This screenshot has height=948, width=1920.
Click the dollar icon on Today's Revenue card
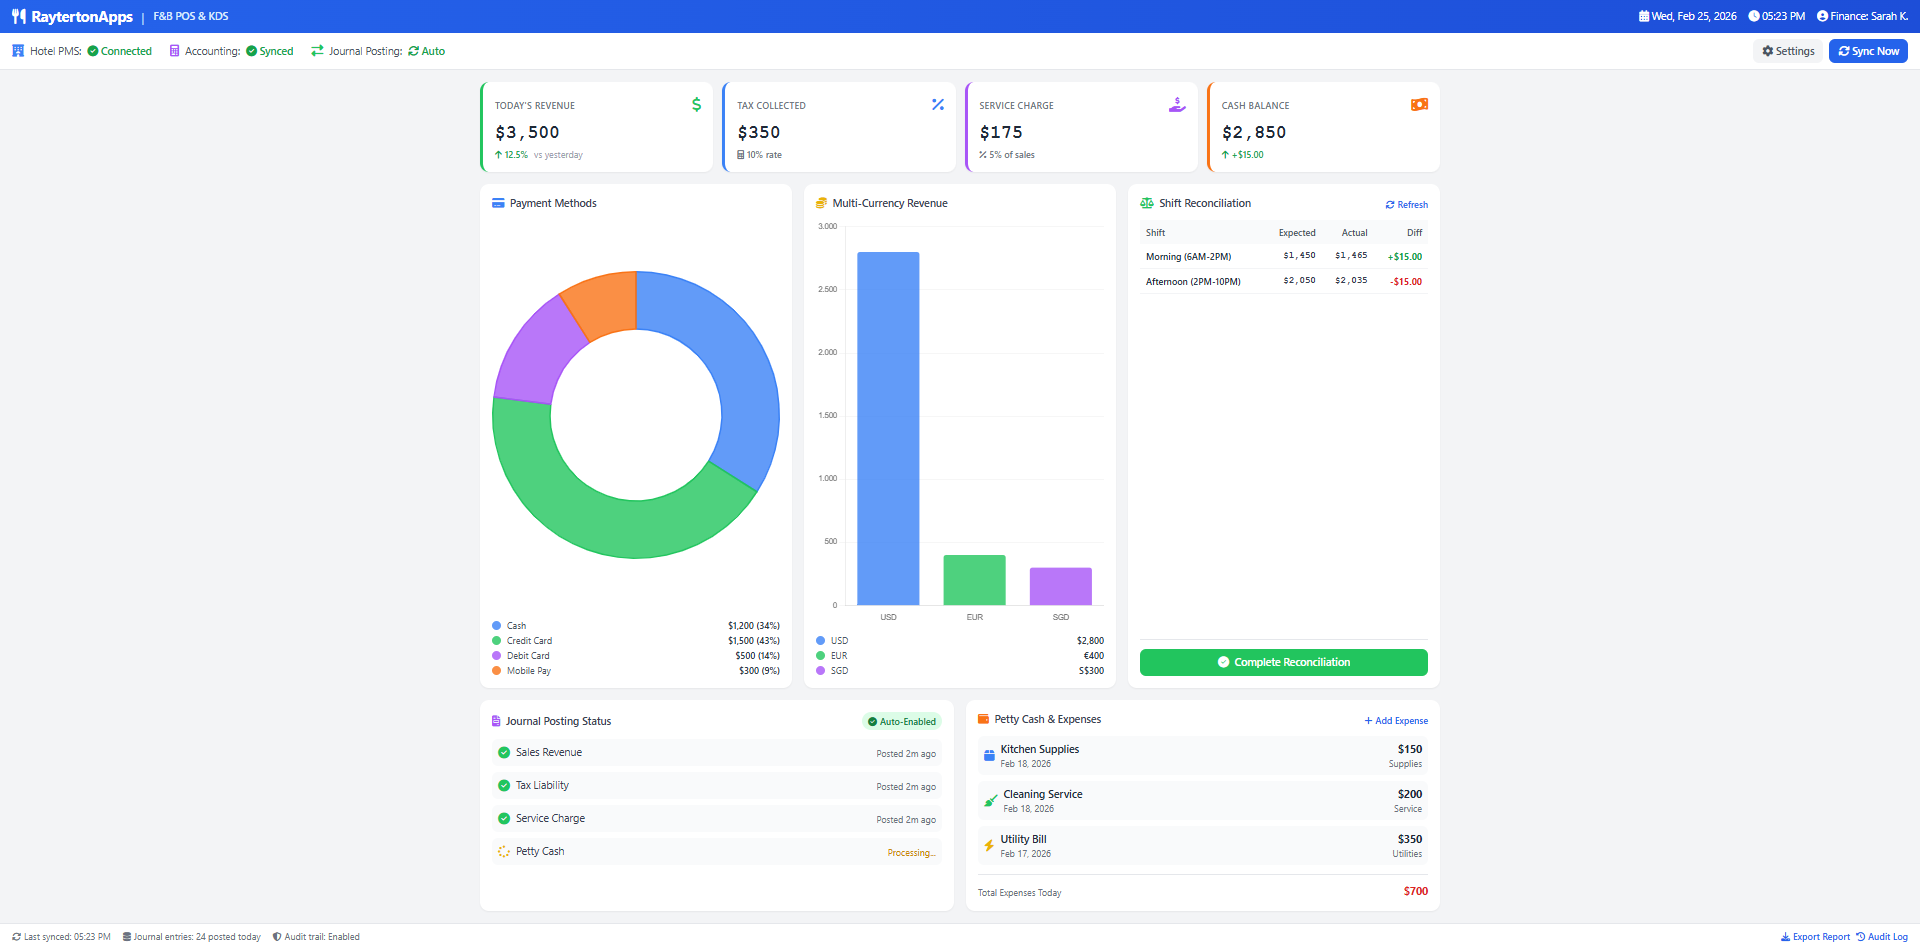696,104
